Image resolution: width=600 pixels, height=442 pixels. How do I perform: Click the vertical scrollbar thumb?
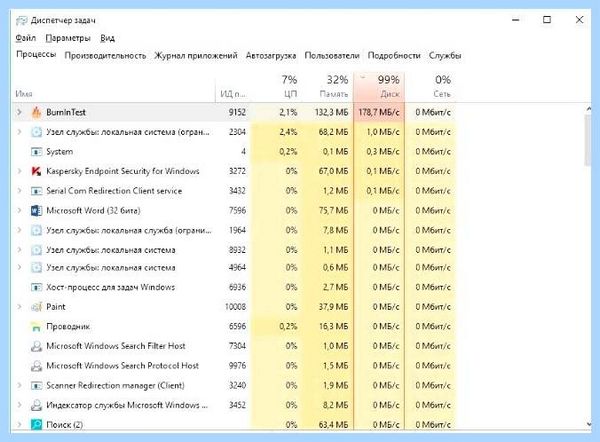click(x=588, y=140)
